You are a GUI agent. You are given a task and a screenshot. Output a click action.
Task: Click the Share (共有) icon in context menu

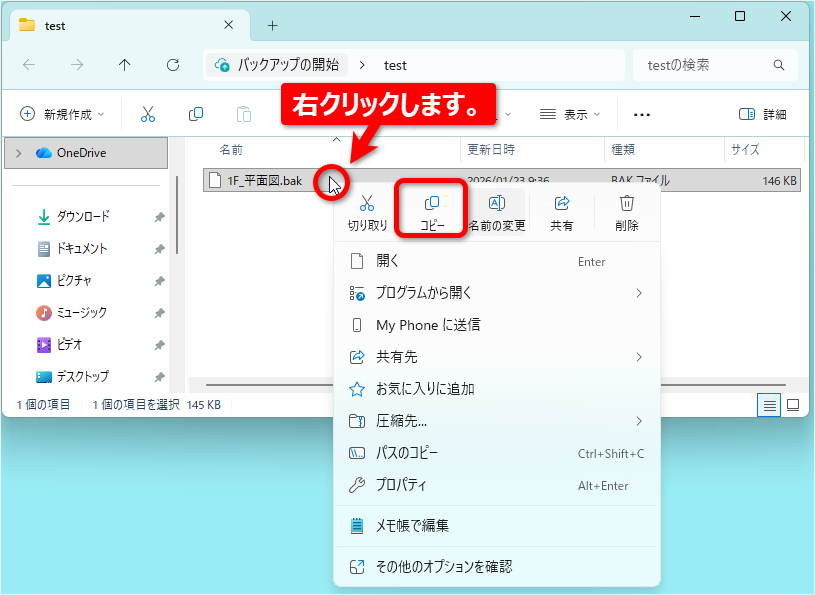click(562, 203)
